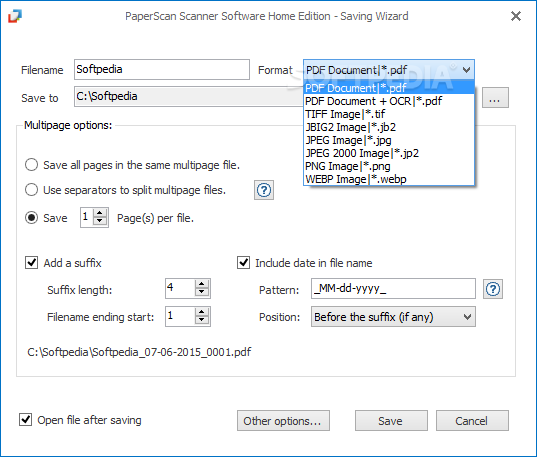Viewport: 537px width, 457px height.
Task: Uncheck Include date in file name
Action: coord(243,263)
